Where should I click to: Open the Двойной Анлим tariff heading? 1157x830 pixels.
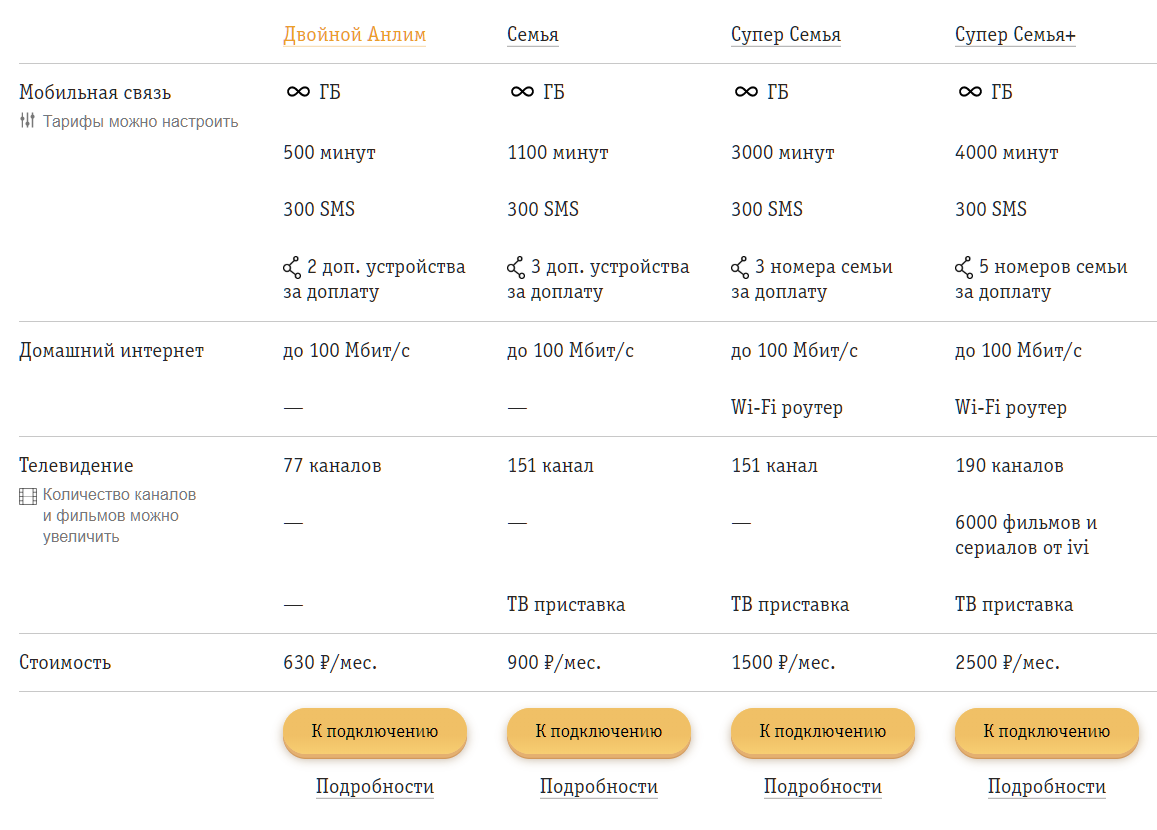[354, 35]
